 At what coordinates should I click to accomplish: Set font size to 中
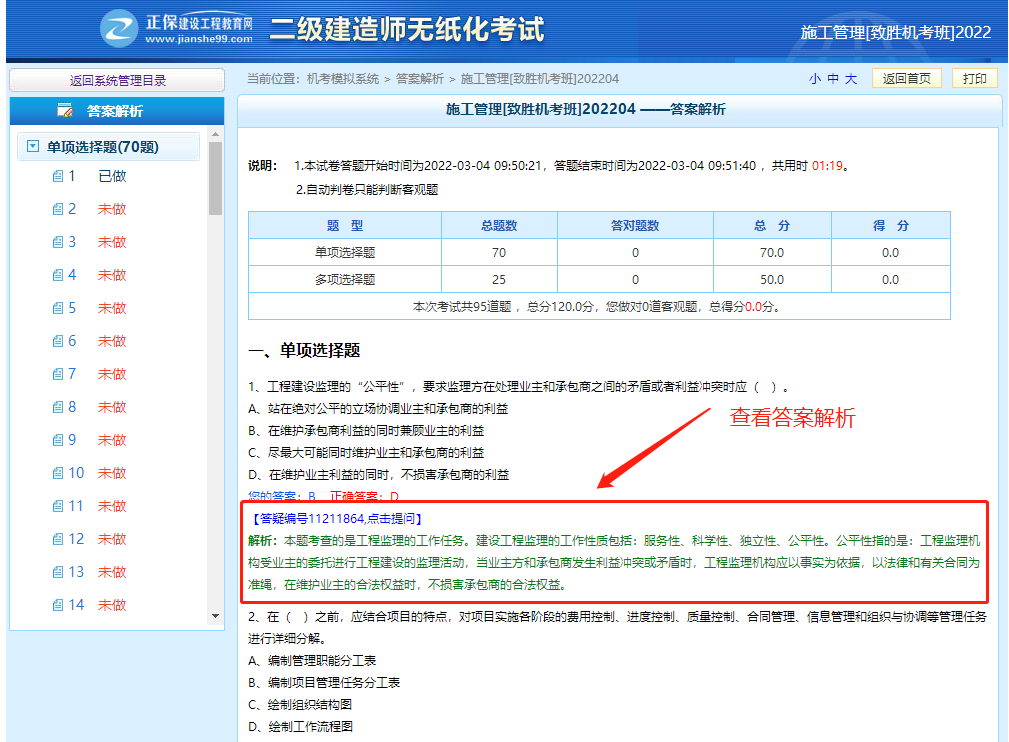click(833, 79)
